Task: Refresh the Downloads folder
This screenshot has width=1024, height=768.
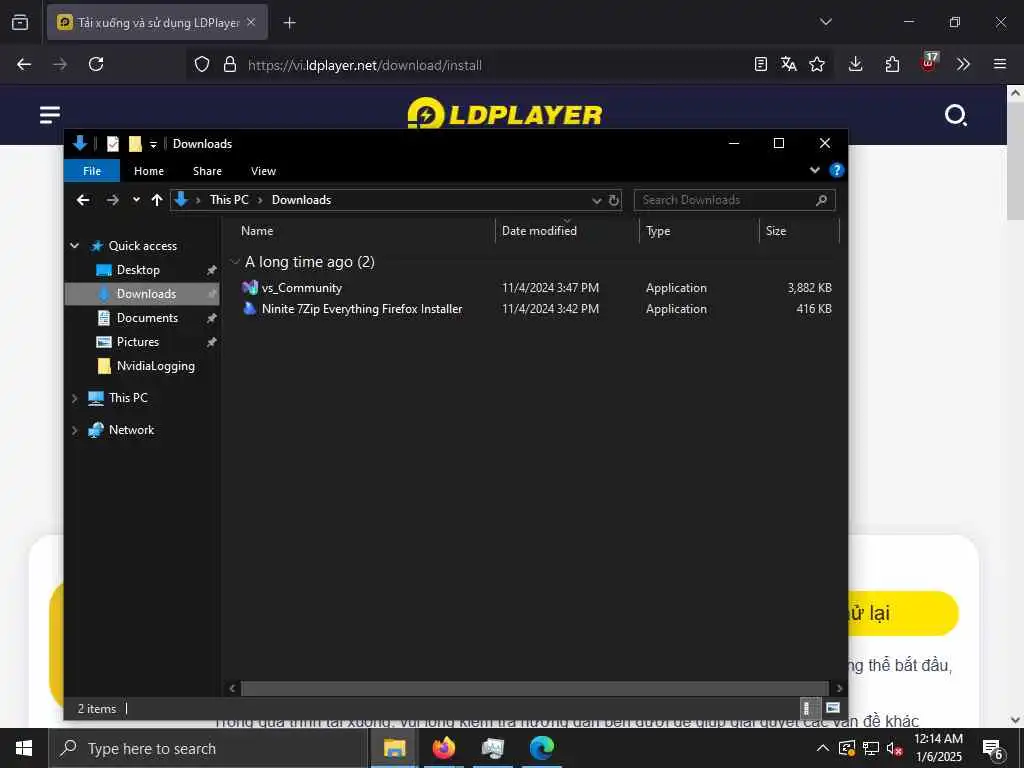Action: tap(614, 200)
